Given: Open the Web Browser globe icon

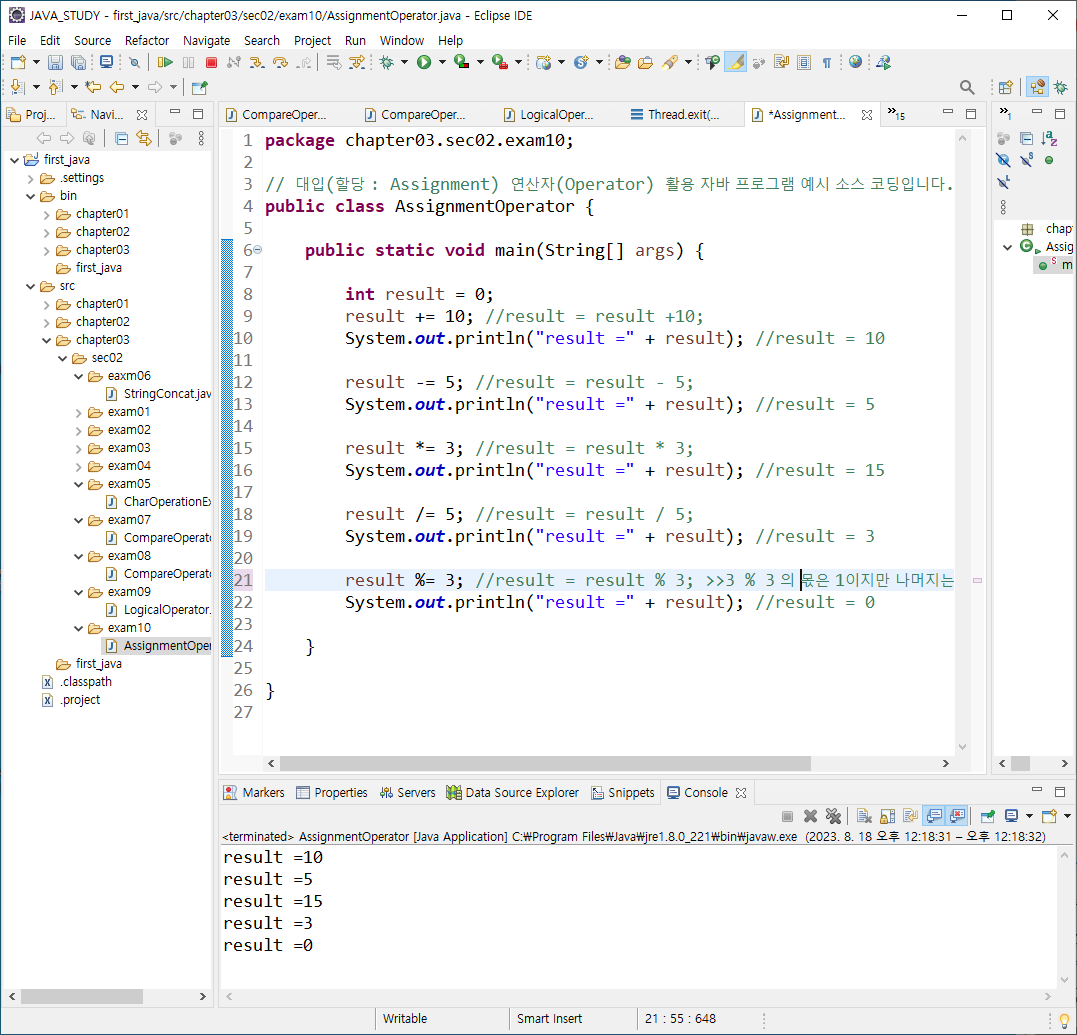Looking at the screenshot, I should coord(855,62).
